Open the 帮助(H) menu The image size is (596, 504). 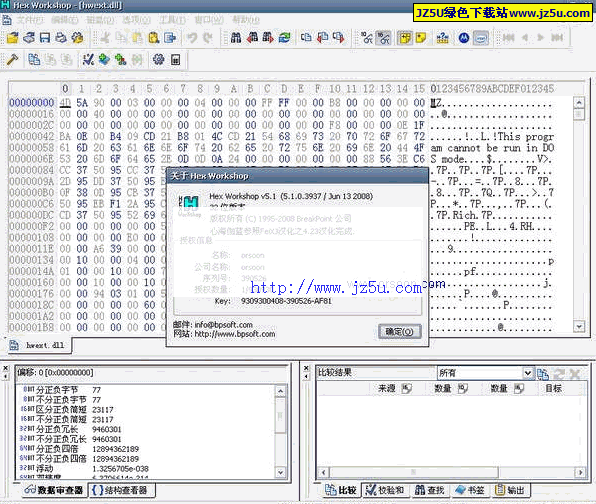(246, 20)
